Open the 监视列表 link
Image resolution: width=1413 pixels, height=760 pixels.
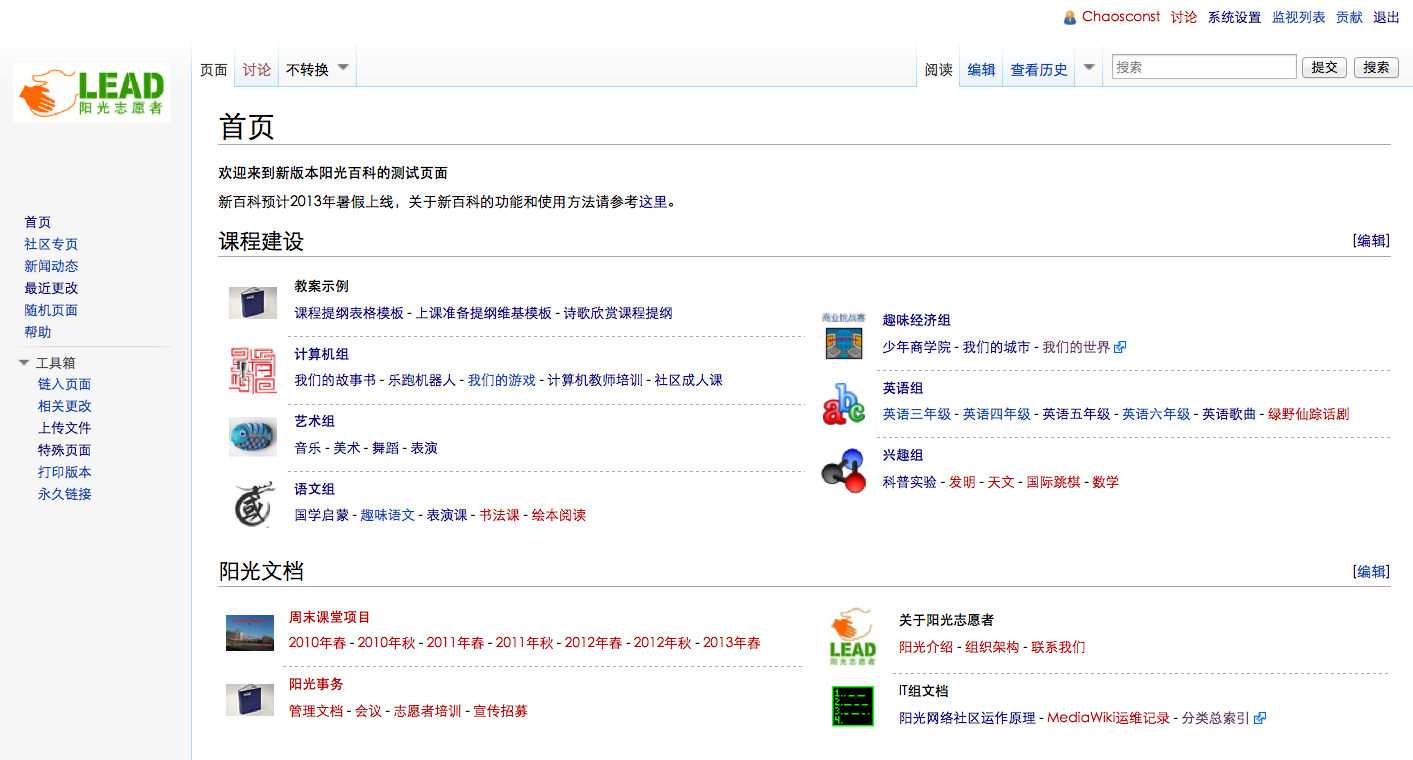[1299, 17]
